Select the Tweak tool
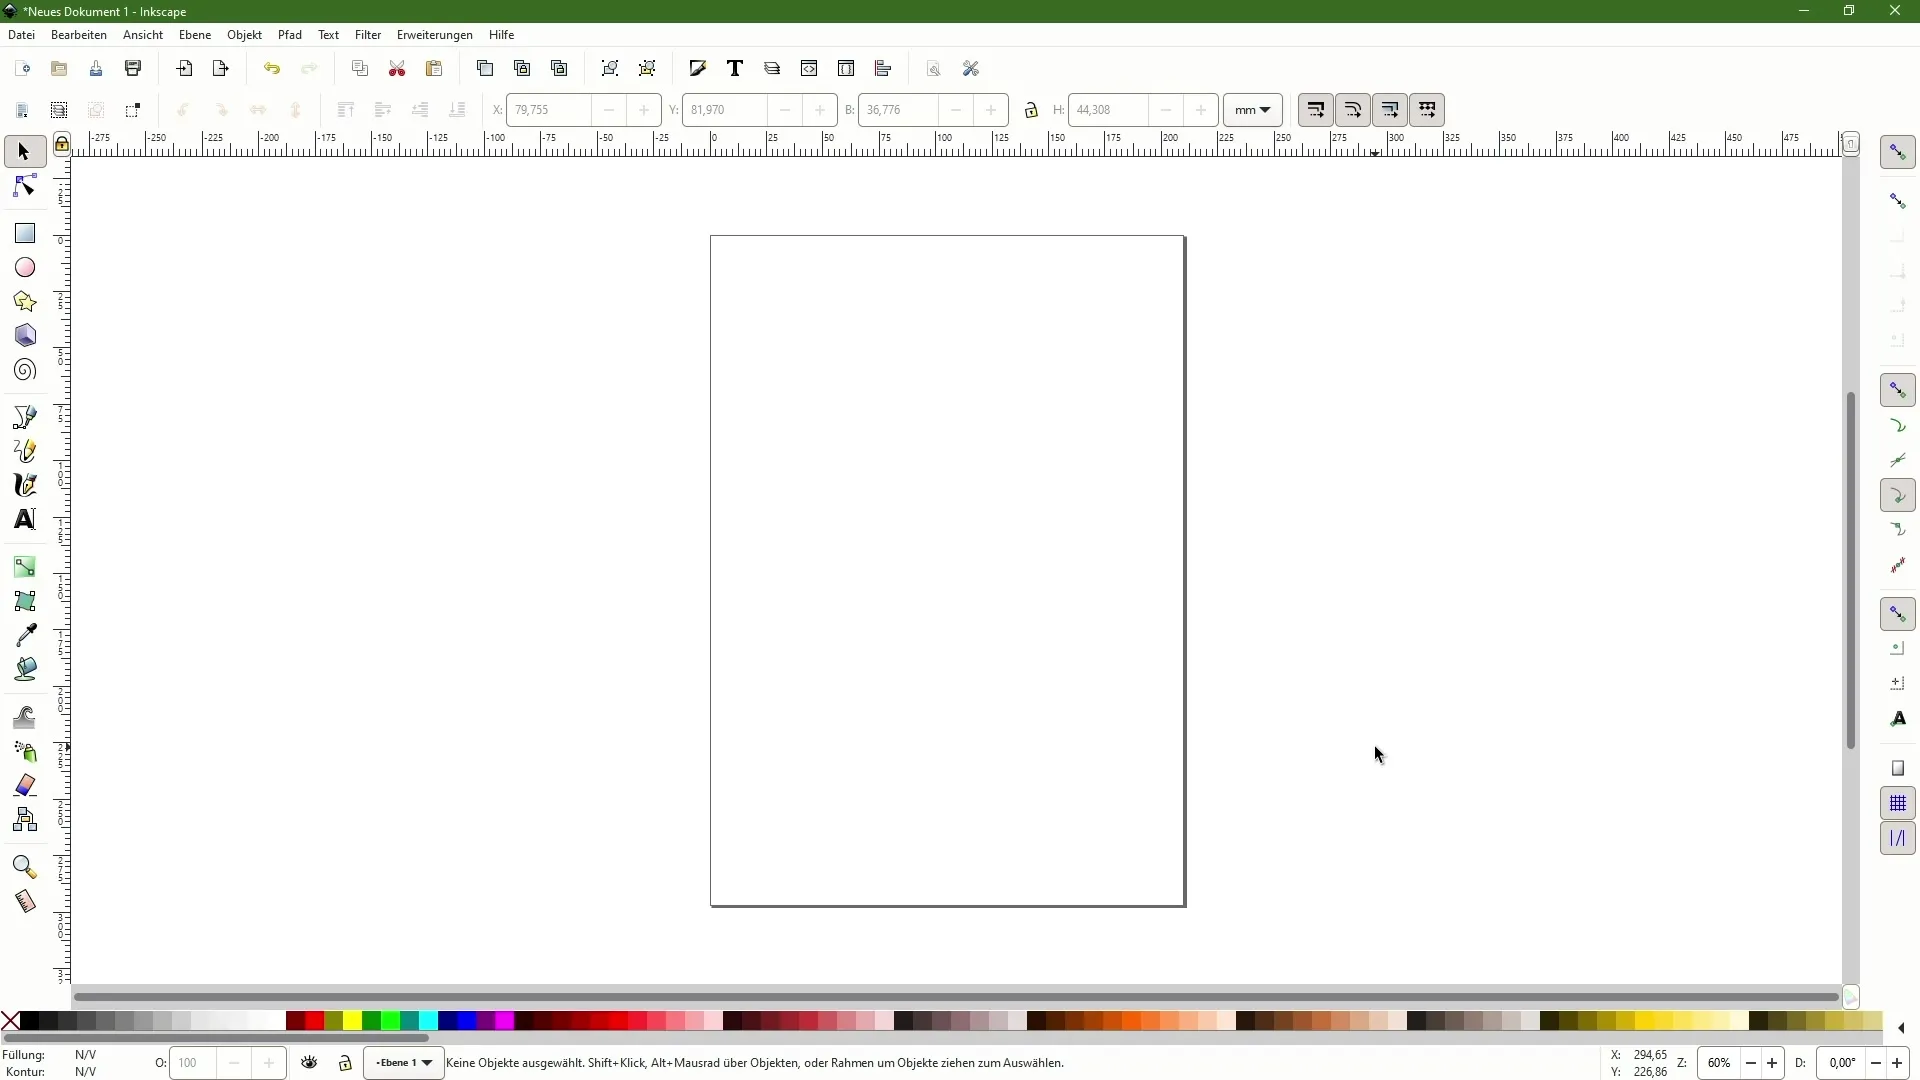 (x=24, y=717)
